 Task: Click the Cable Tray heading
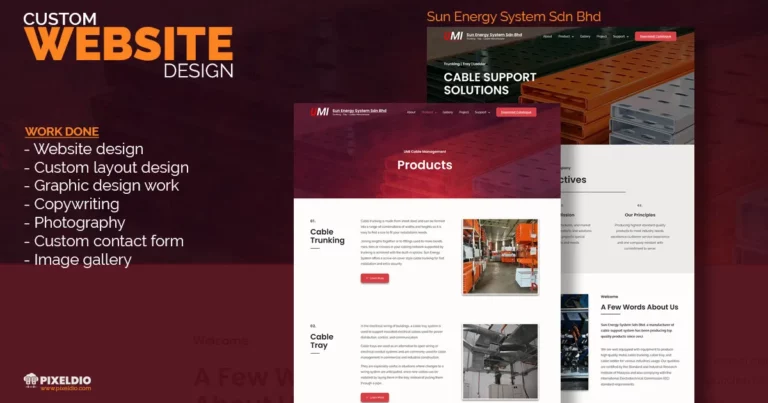322,341
